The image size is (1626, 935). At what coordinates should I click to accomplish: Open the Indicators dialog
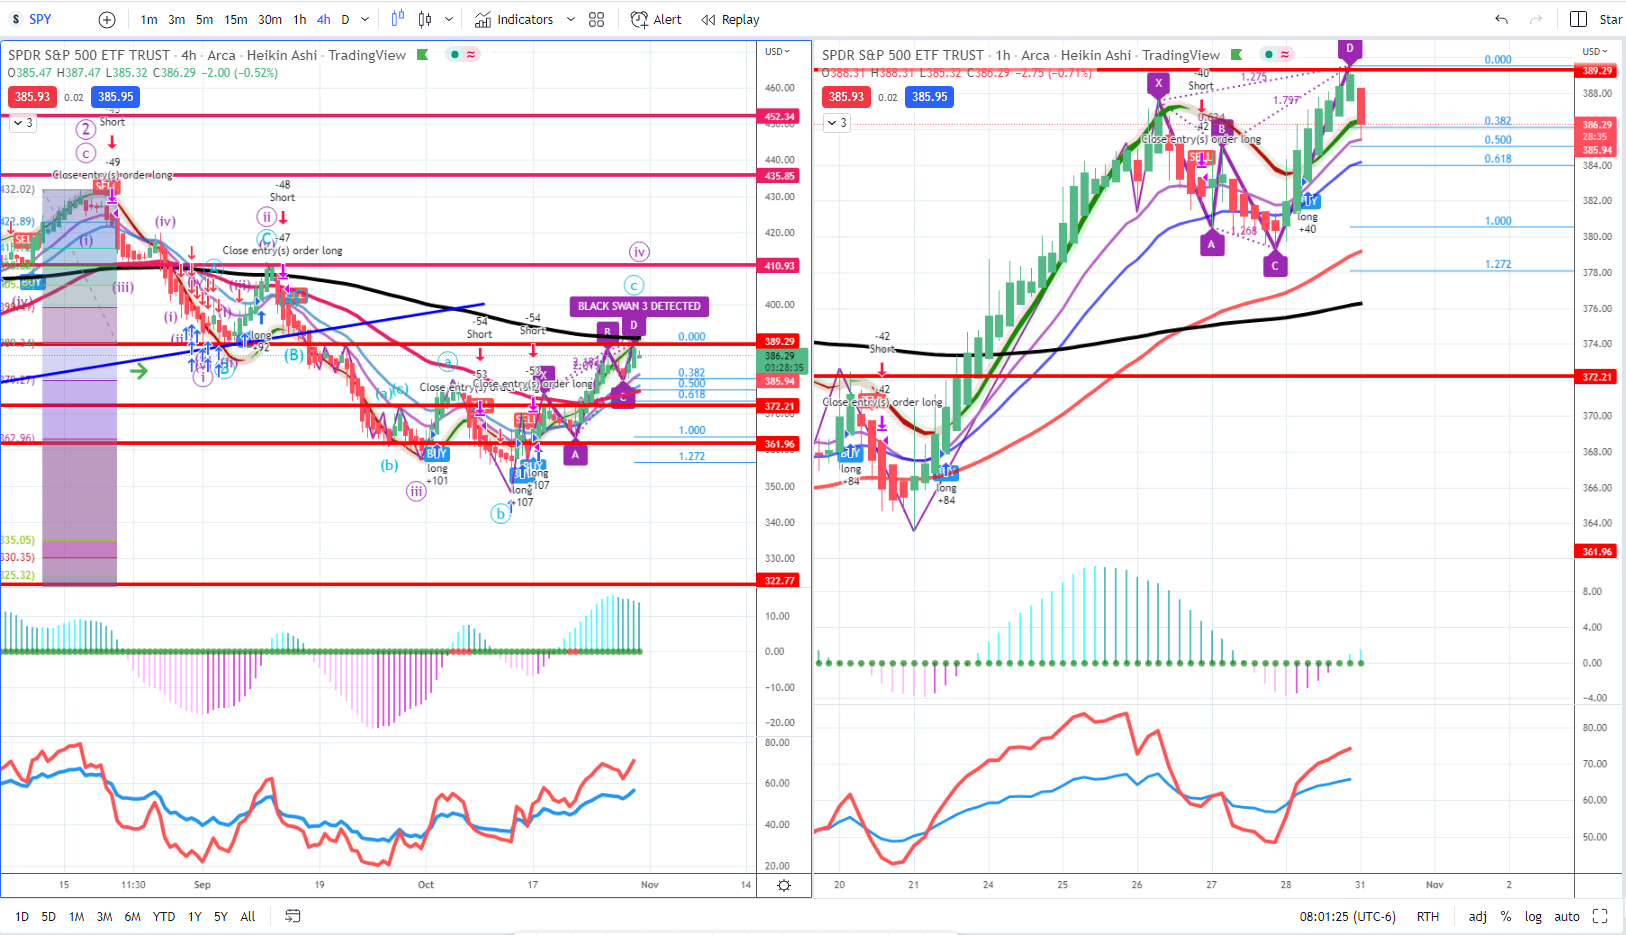tap(514, 19)
